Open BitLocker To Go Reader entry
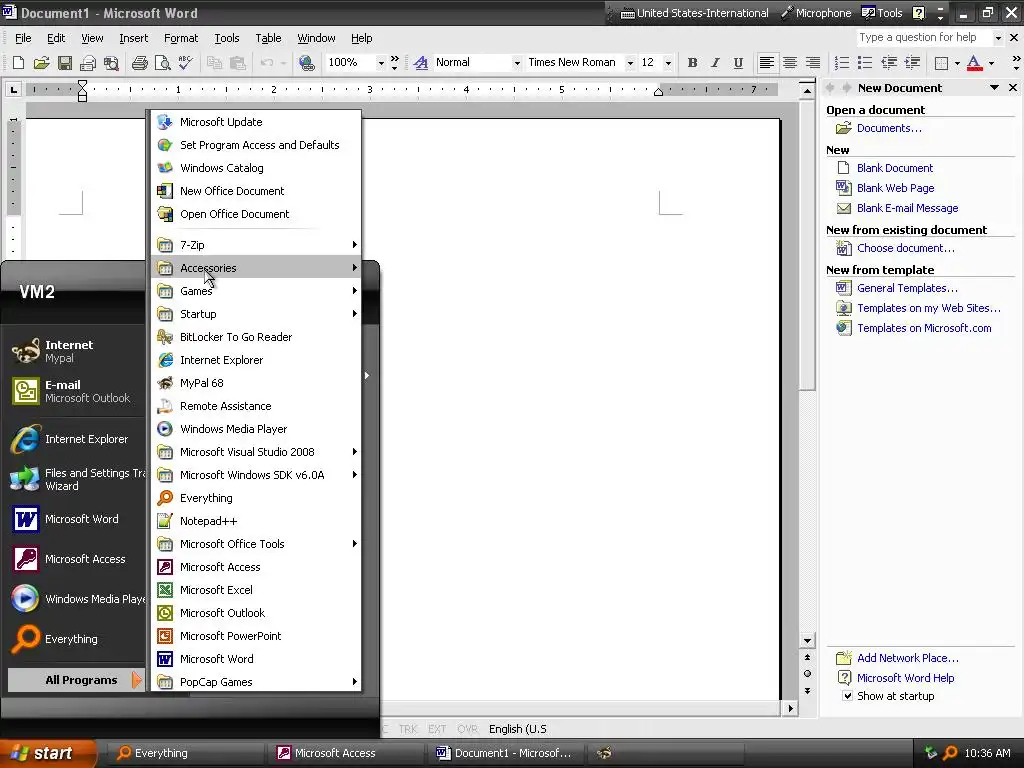Viewport: 1024px width, 768px height. (256, 337)
